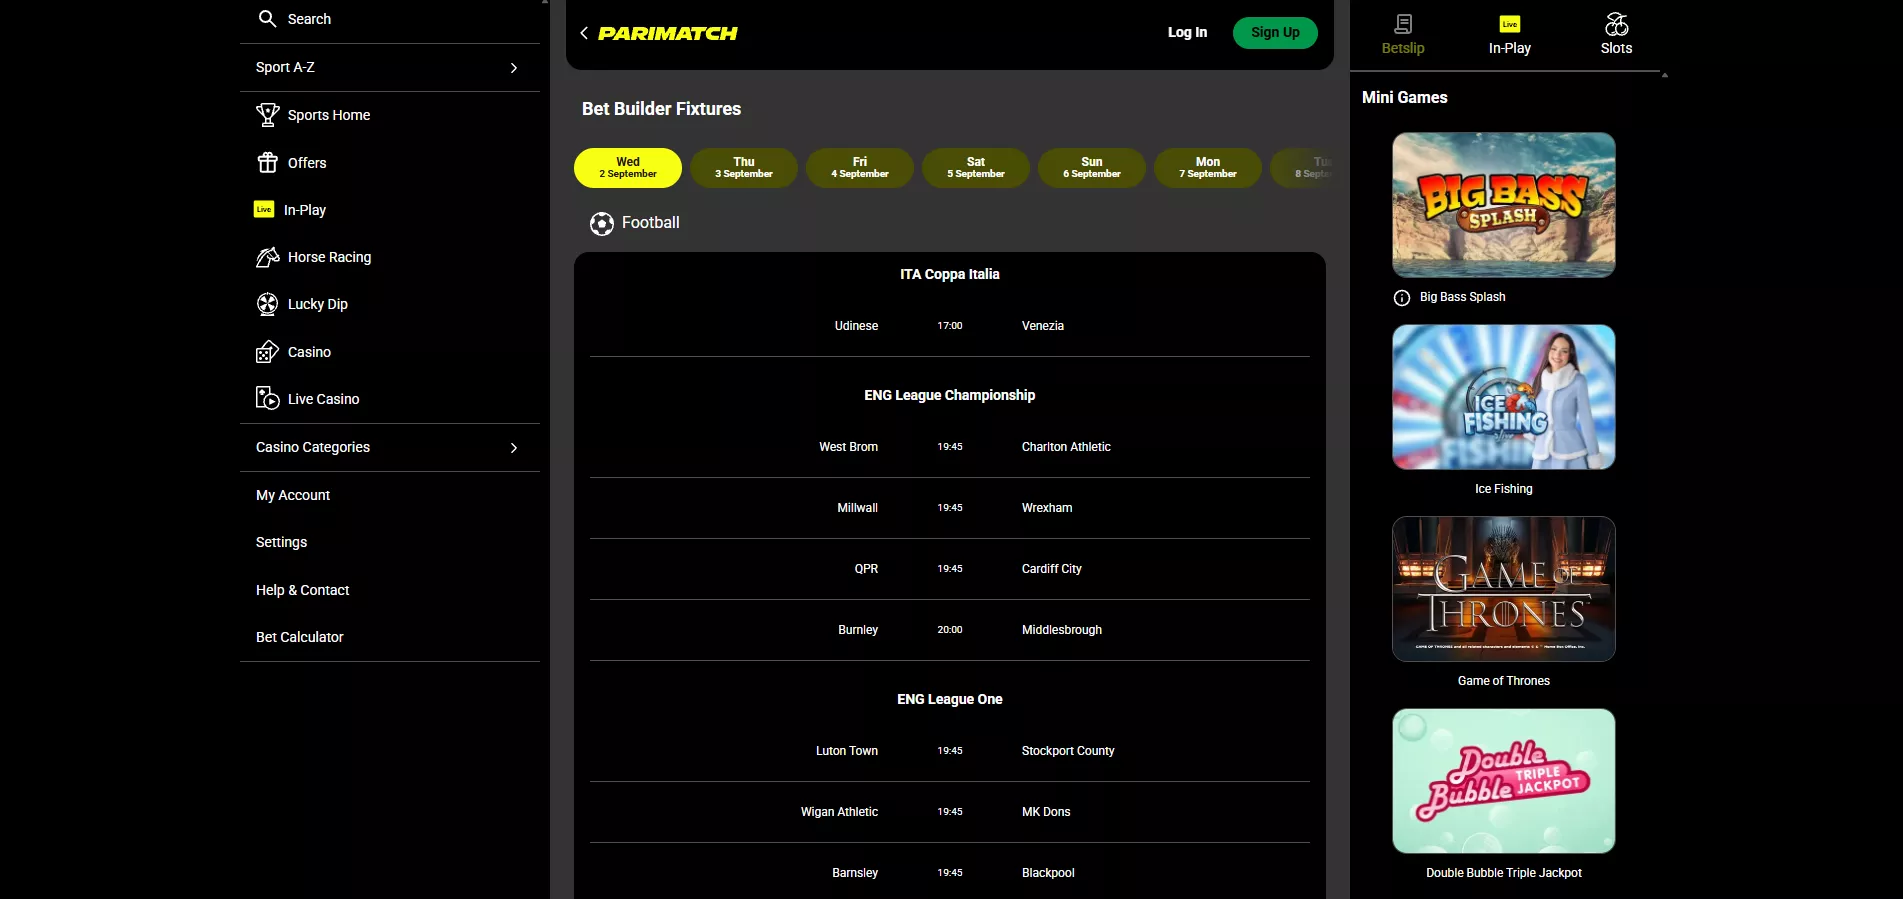Click the Ice Fishing game title text
This screenshot has height=899, width=1903.
(1504, 489)
